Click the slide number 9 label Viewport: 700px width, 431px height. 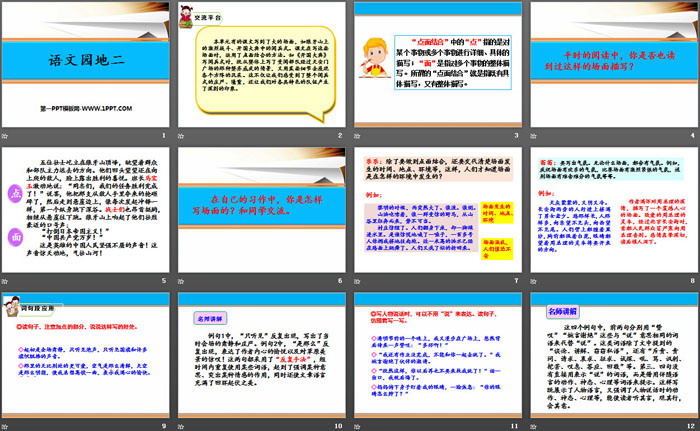[x=164, y=426]
